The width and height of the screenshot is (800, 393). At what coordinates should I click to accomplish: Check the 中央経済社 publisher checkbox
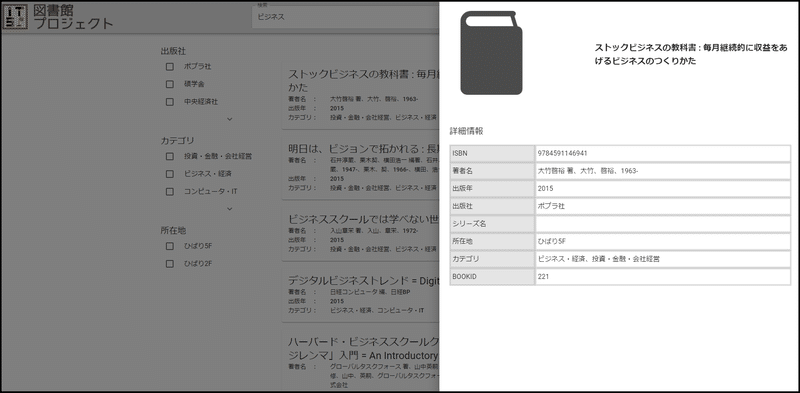[170, 102]
